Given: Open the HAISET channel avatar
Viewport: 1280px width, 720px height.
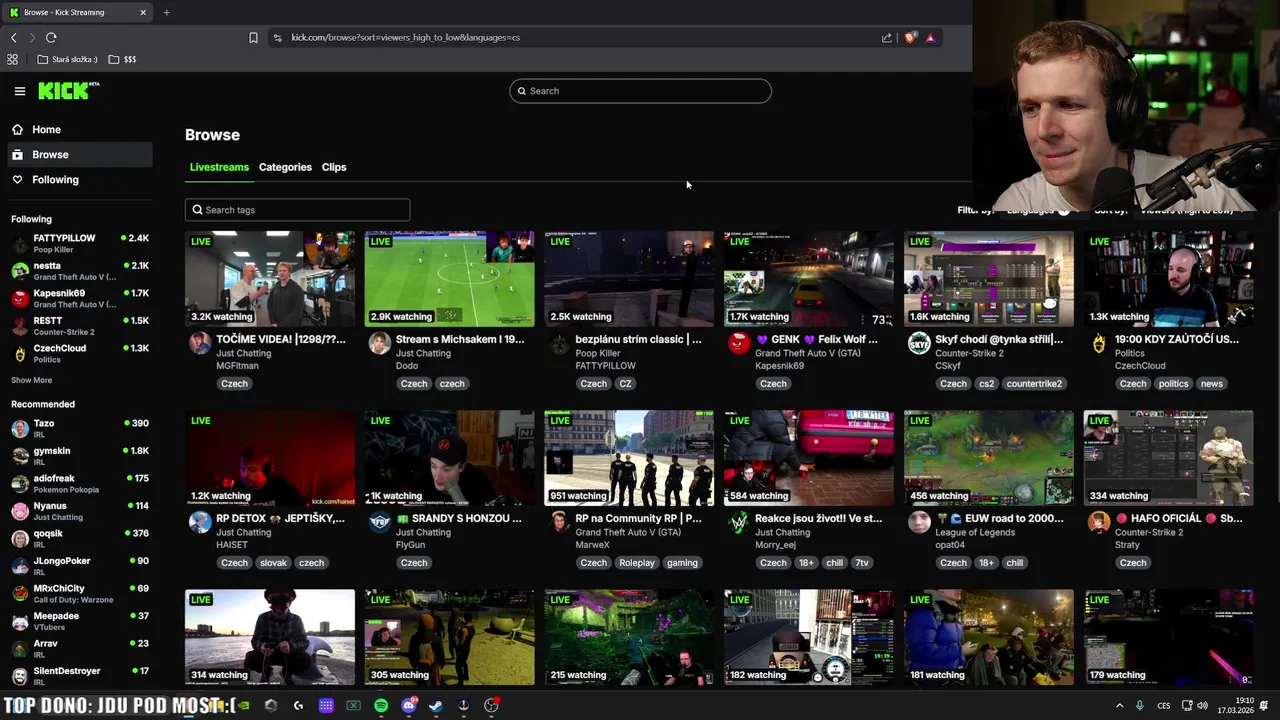Looking at the screenshot, I should click(200, 523).
